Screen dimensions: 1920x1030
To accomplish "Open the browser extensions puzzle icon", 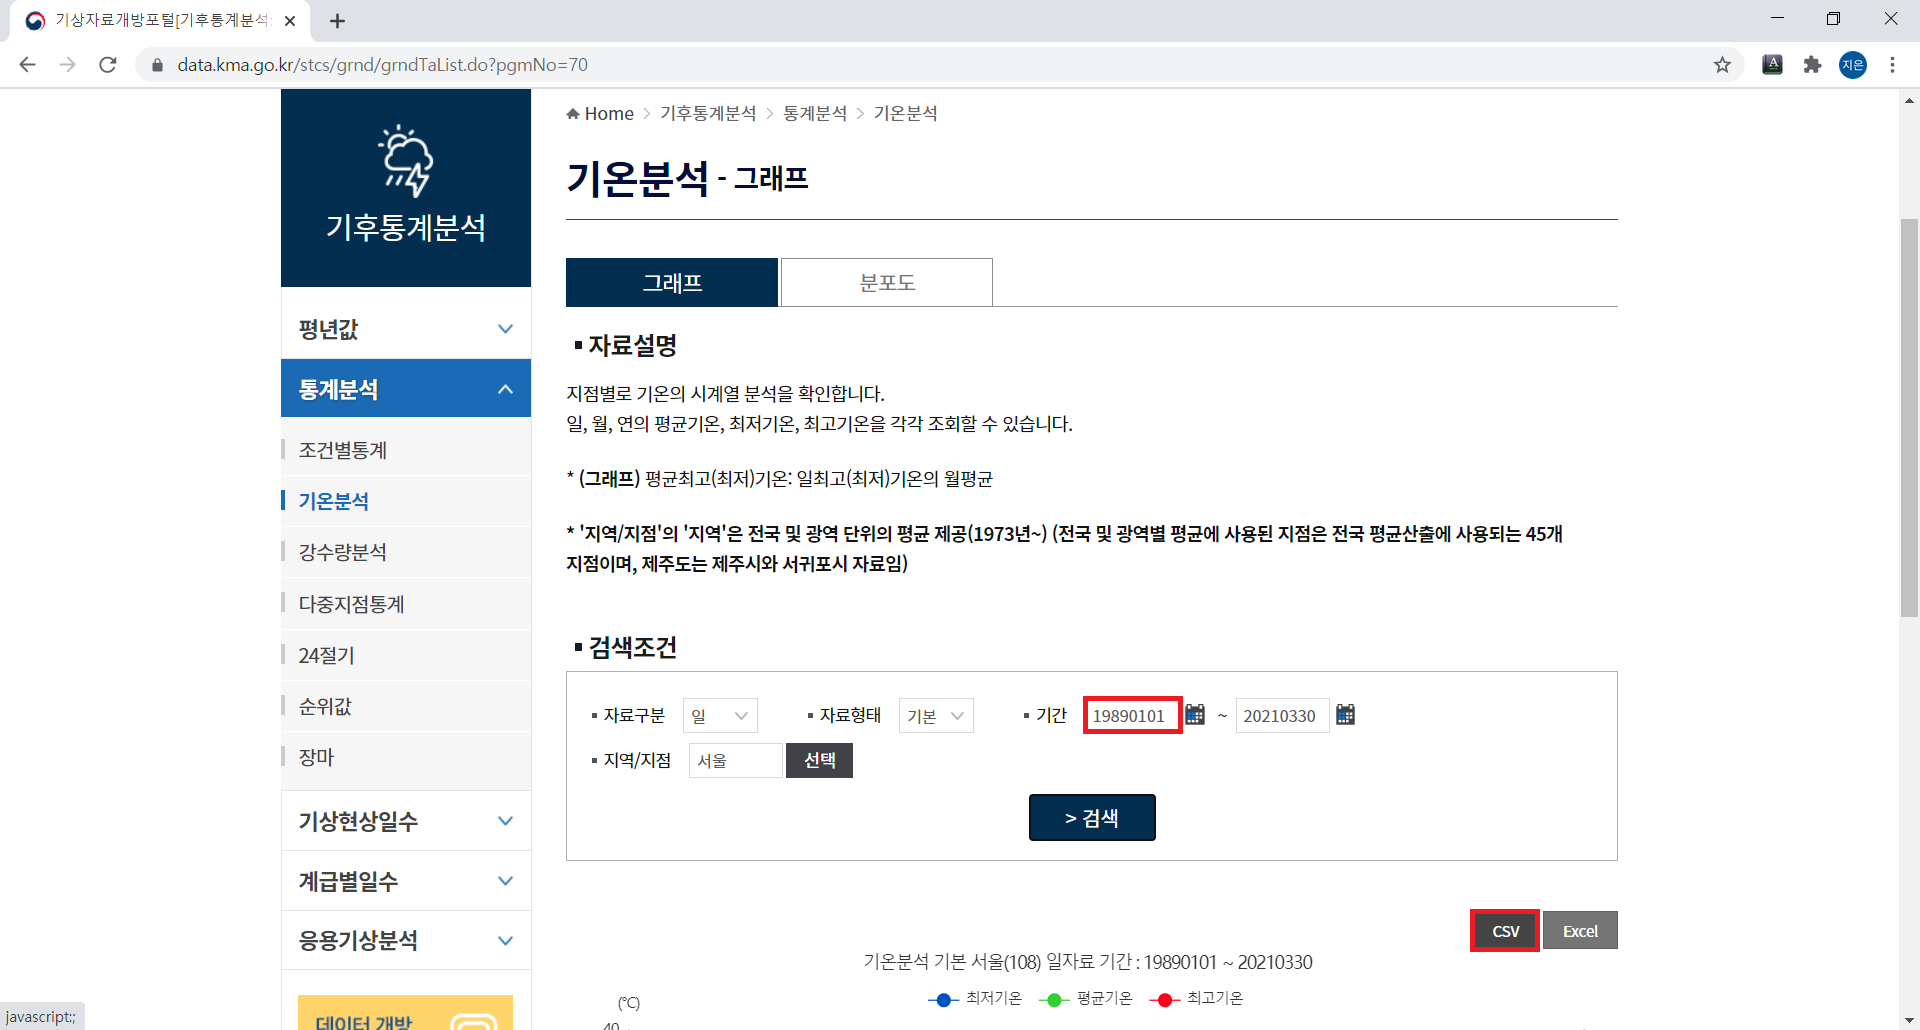I will click(x=1812, y=65).
